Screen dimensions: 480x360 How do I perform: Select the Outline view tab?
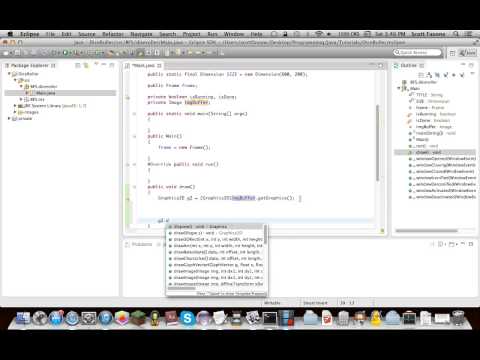pos(409,65)
